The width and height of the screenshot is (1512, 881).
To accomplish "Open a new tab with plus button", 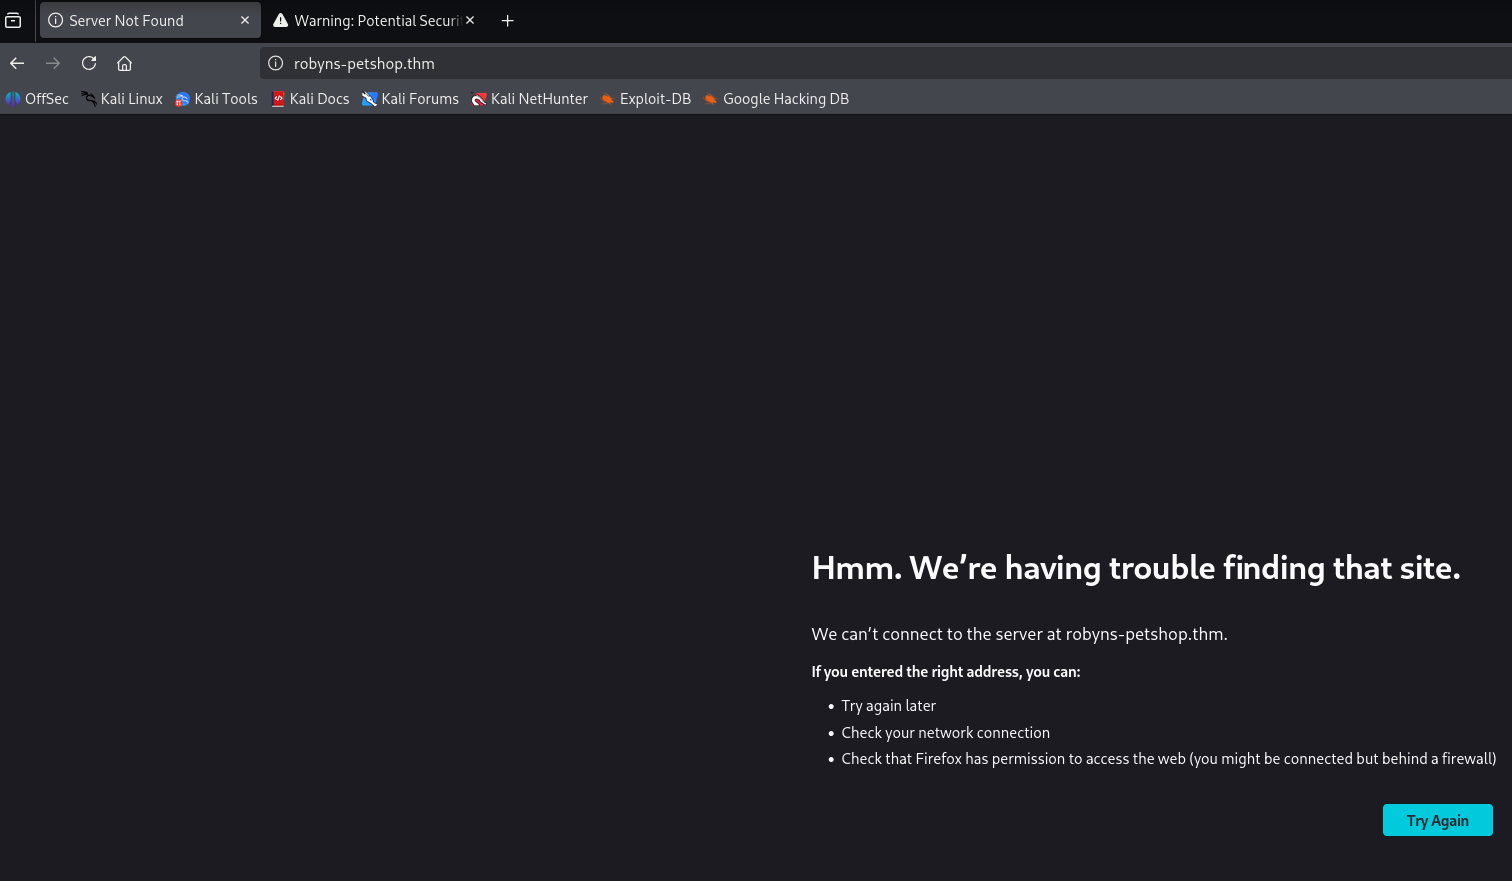I will click(x=507, y=20).
